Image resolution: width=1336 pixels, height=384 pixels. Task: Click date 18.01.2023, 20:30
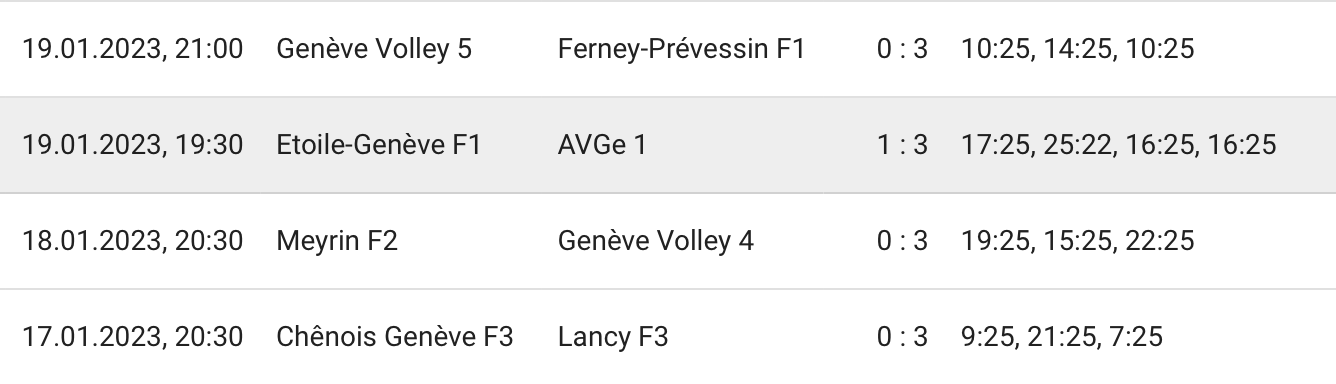pos(133,241)
